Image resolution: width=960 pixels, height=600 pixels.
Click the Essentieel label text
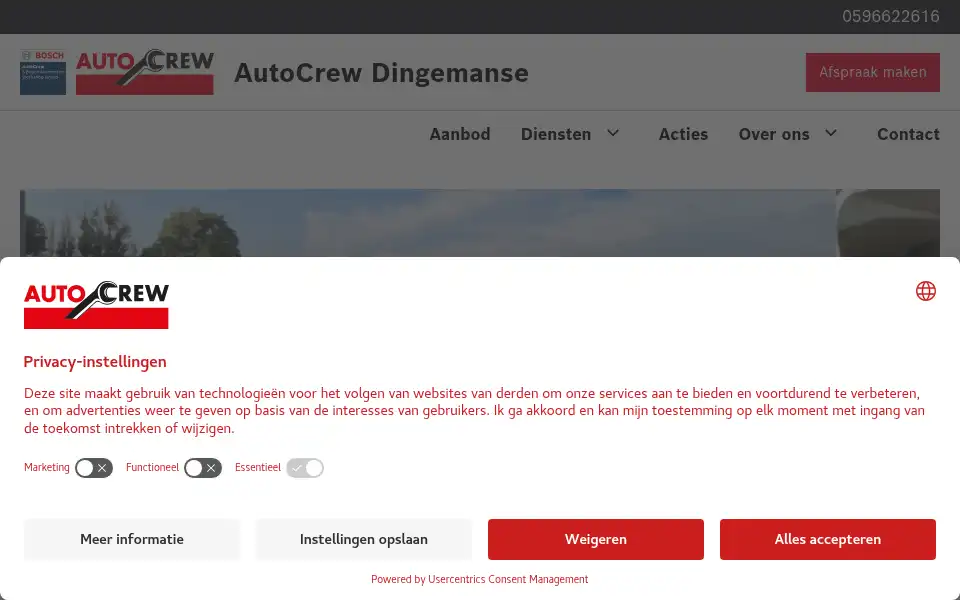coord(258,467)
